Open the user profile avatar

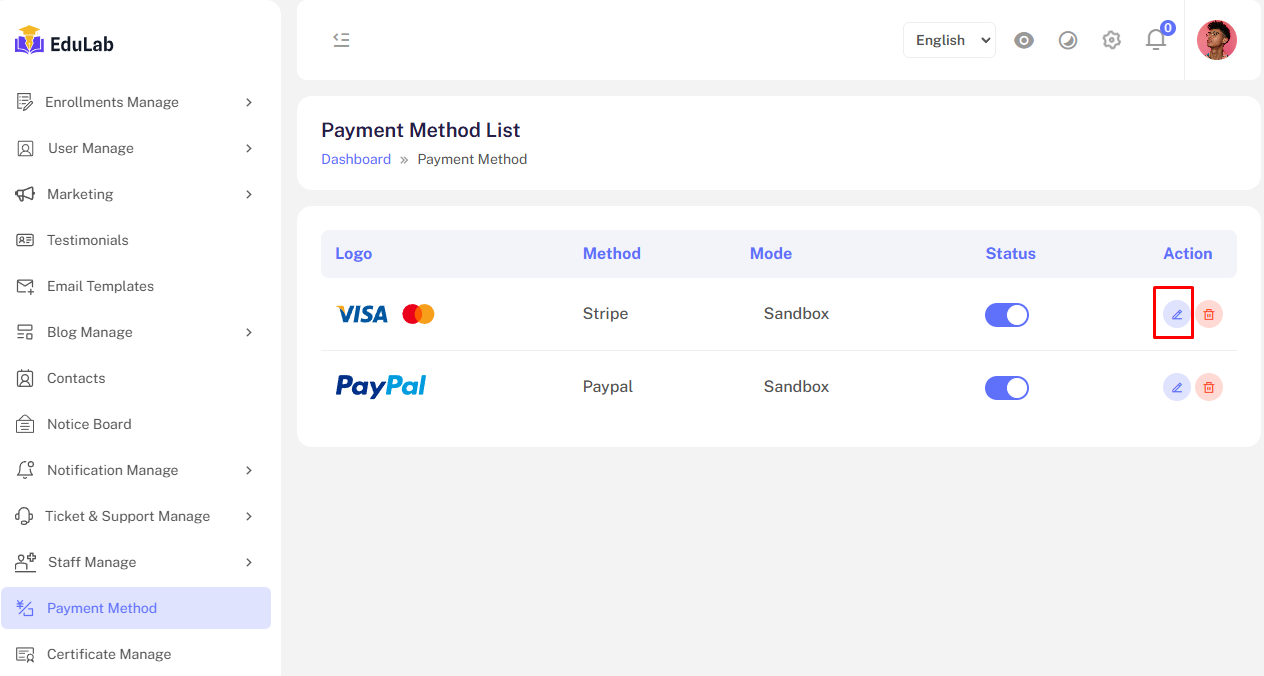(1216, 40)
